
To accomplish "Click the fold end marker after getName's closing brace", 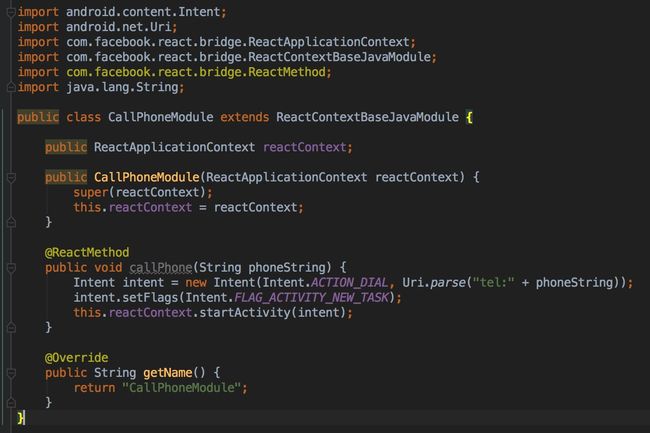I will point(11,402).
